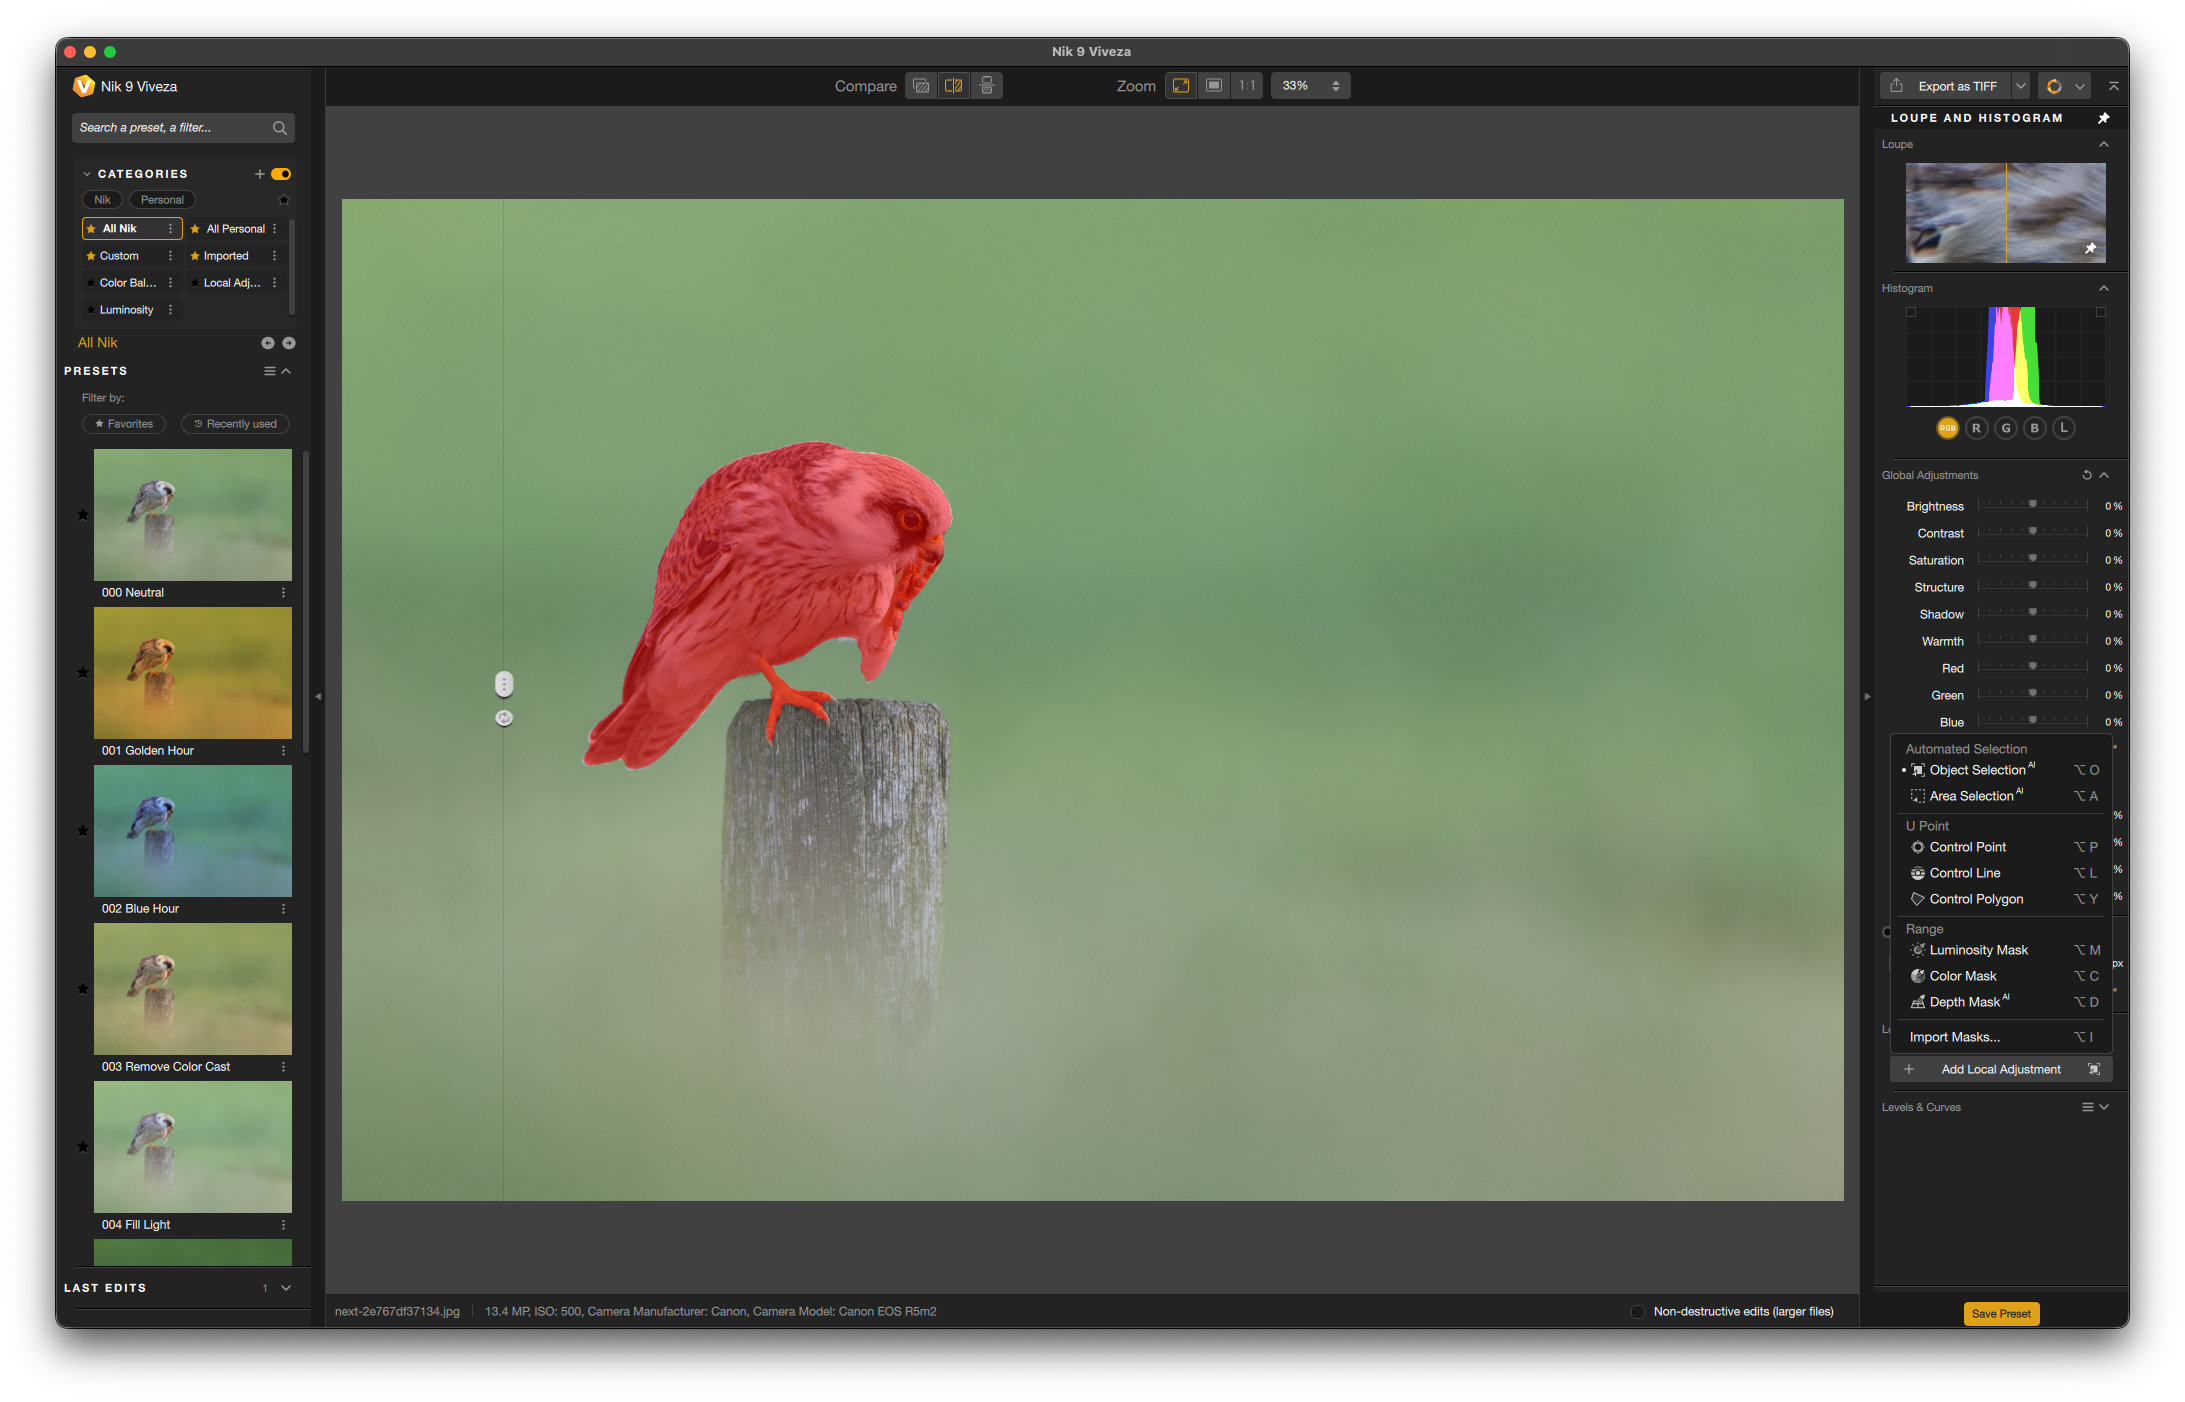The image size is (2185, 1402).
Task: Toggle the Categories switch
Action: coord(281,174)
